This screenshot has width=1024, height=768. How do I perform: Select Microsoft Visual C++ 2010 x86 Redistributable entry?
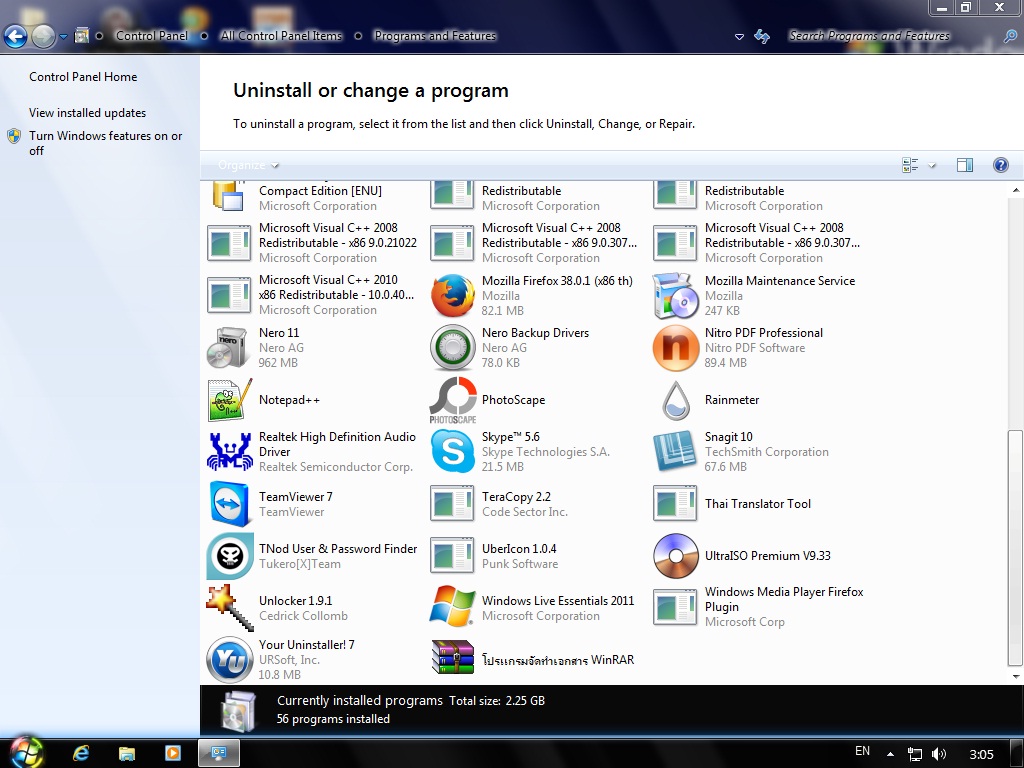312,295
